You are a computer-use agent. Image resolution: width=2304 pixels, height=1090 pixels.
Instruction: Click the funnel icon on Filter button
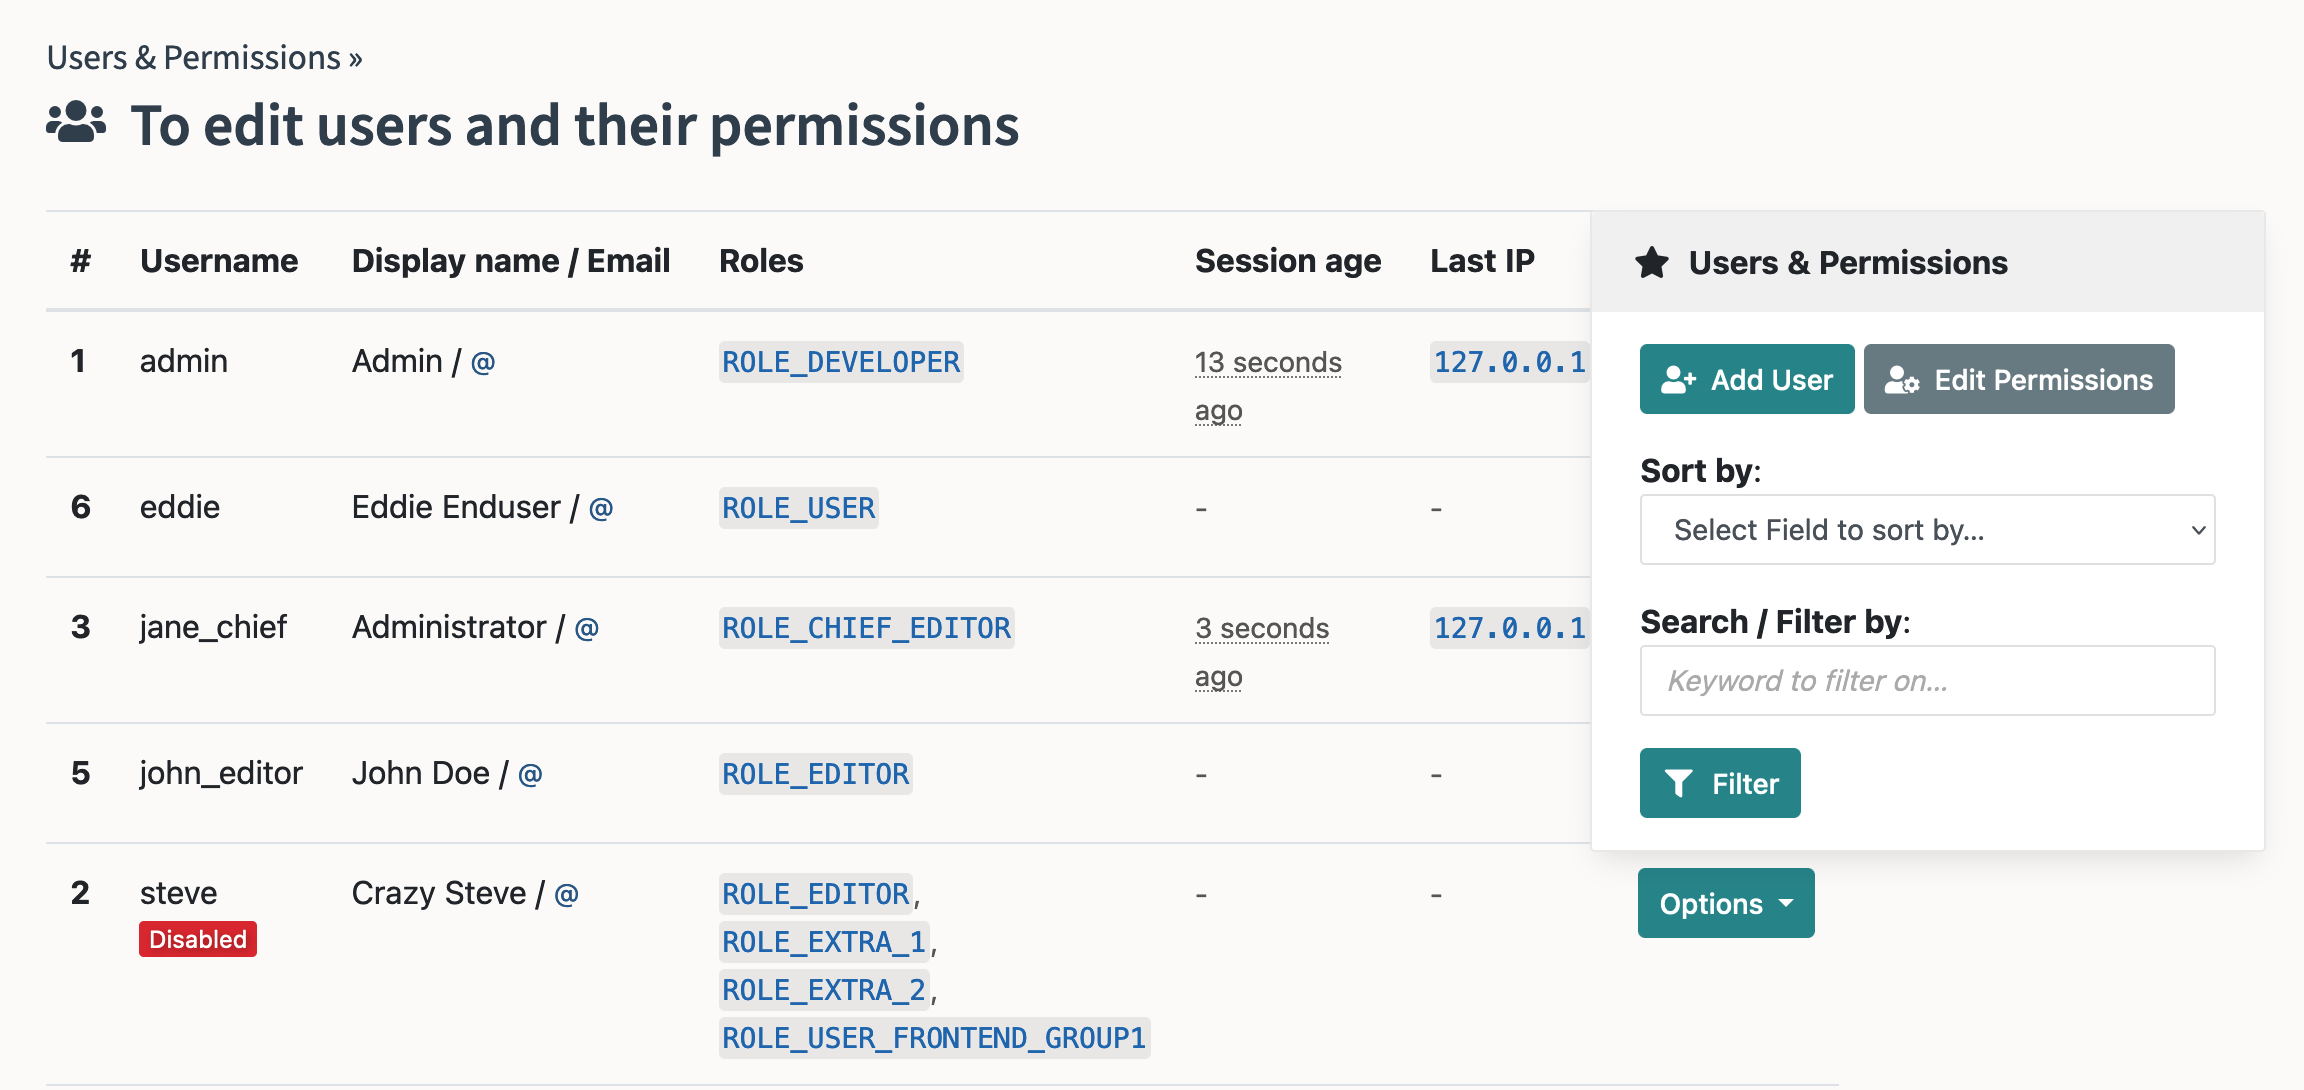click(x=1679, y=784)
